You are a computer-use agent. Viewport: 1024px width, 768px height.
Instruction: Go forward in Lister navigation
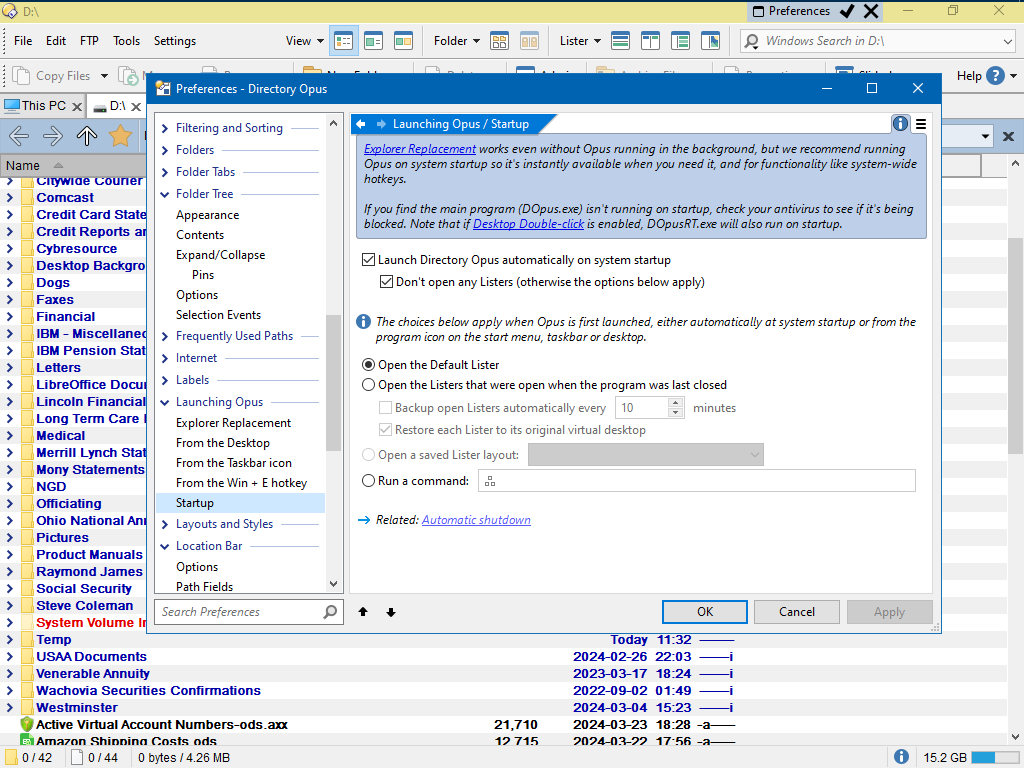[x=53, y=136]
